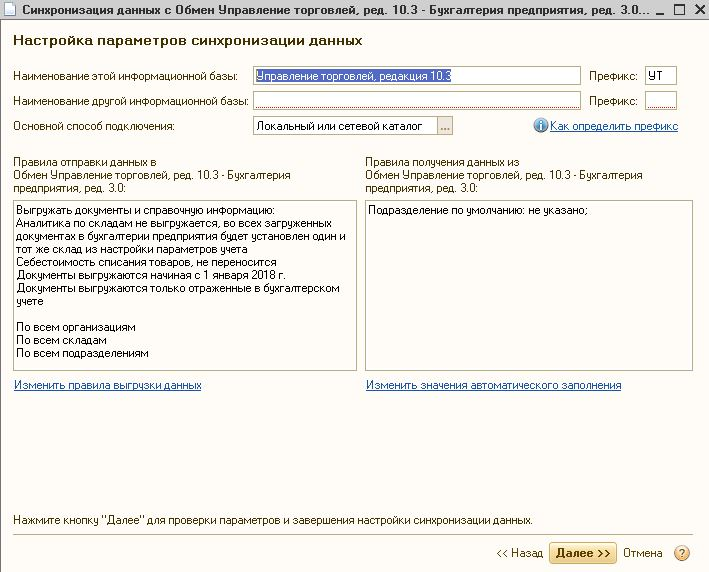Click the empty 'Наименование другой информационной базы' field
Viewport: 709px width, 572px height.
(416, 100)
